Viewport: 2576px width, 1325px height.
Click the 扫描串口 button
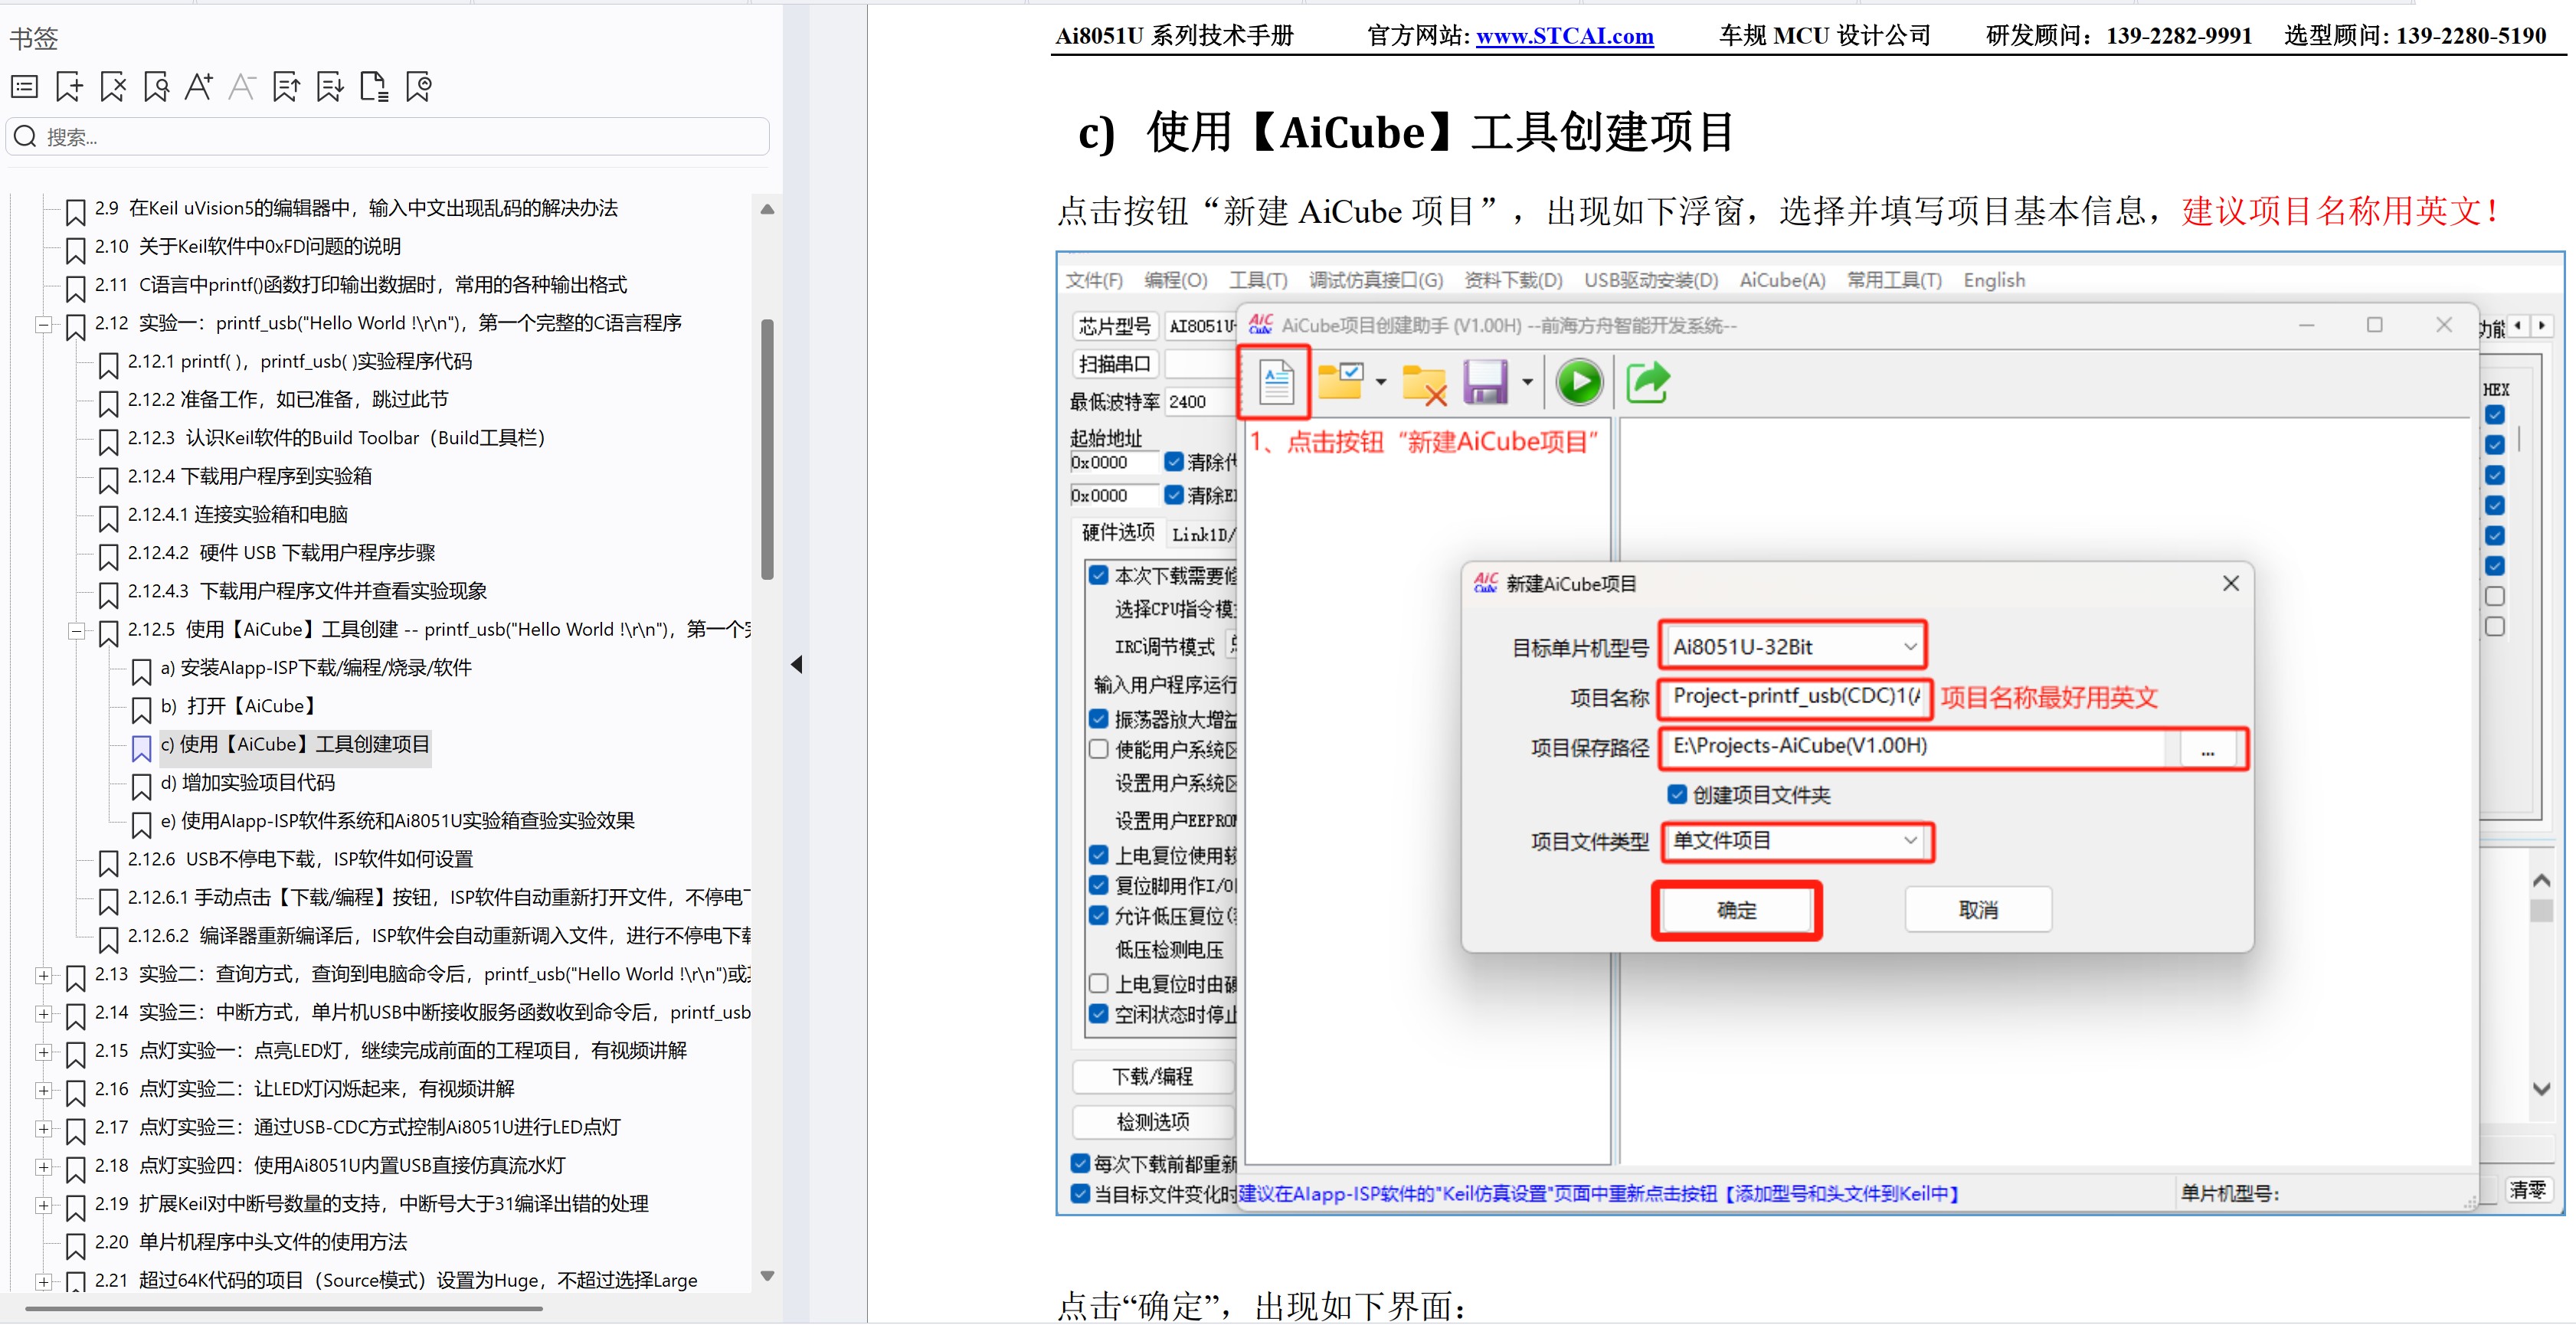[1115, 364]
